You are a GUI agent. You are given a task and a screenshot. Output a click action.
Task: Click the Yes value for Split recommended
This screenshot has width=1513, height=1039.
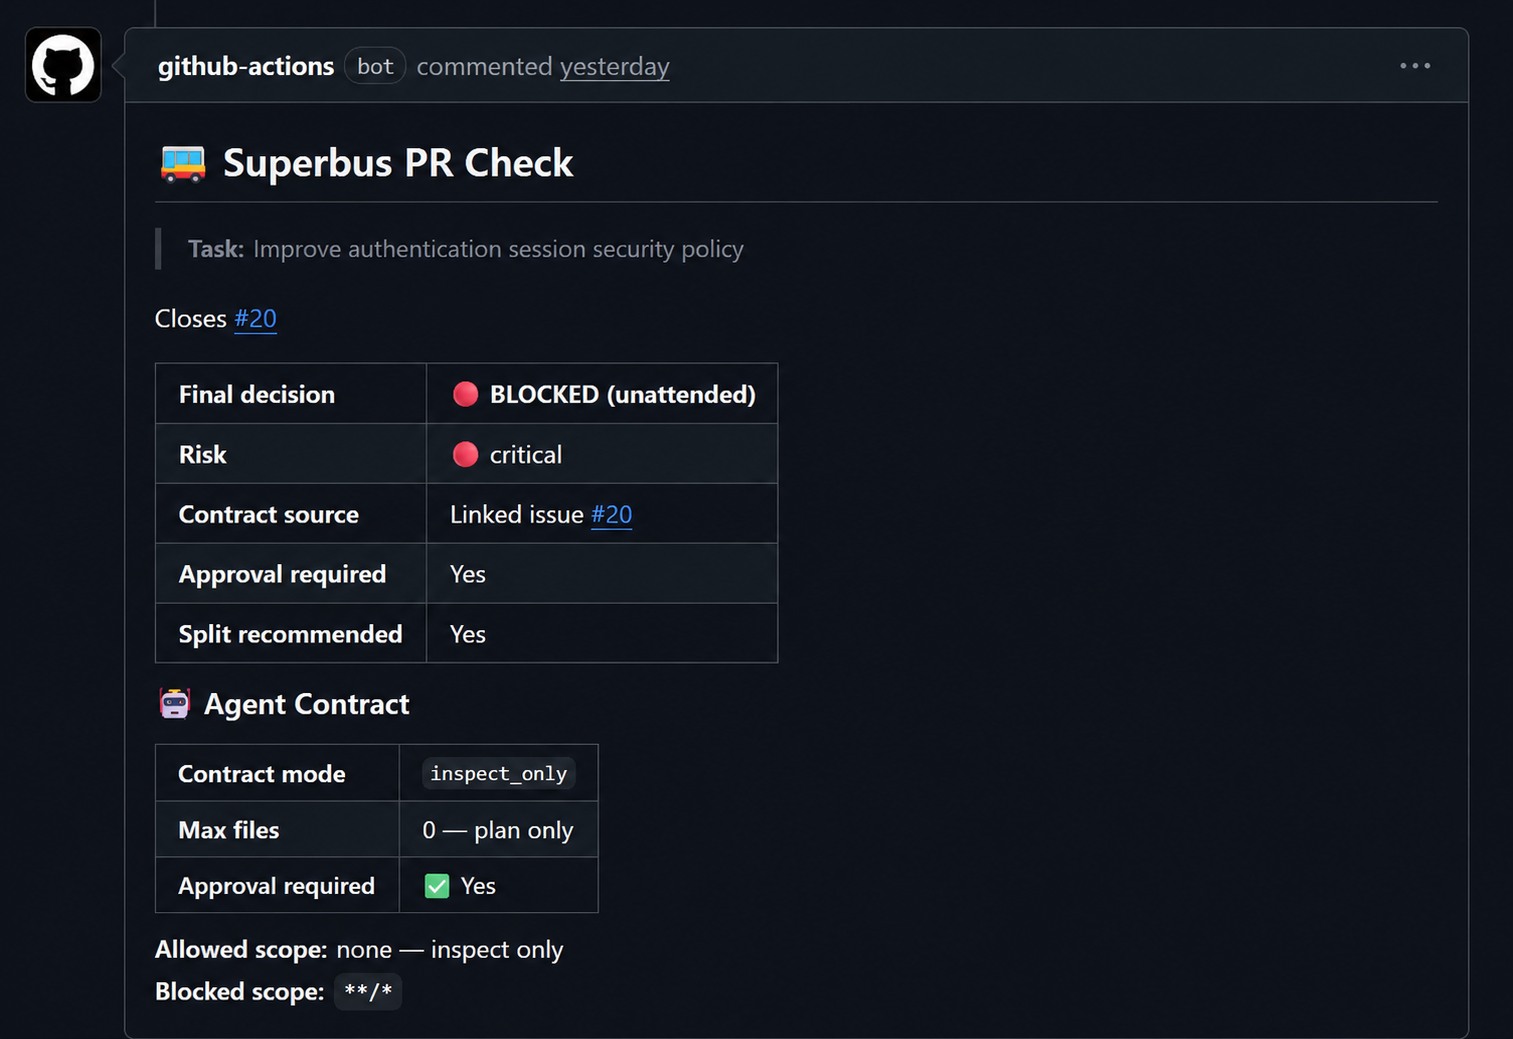[468, 634]
